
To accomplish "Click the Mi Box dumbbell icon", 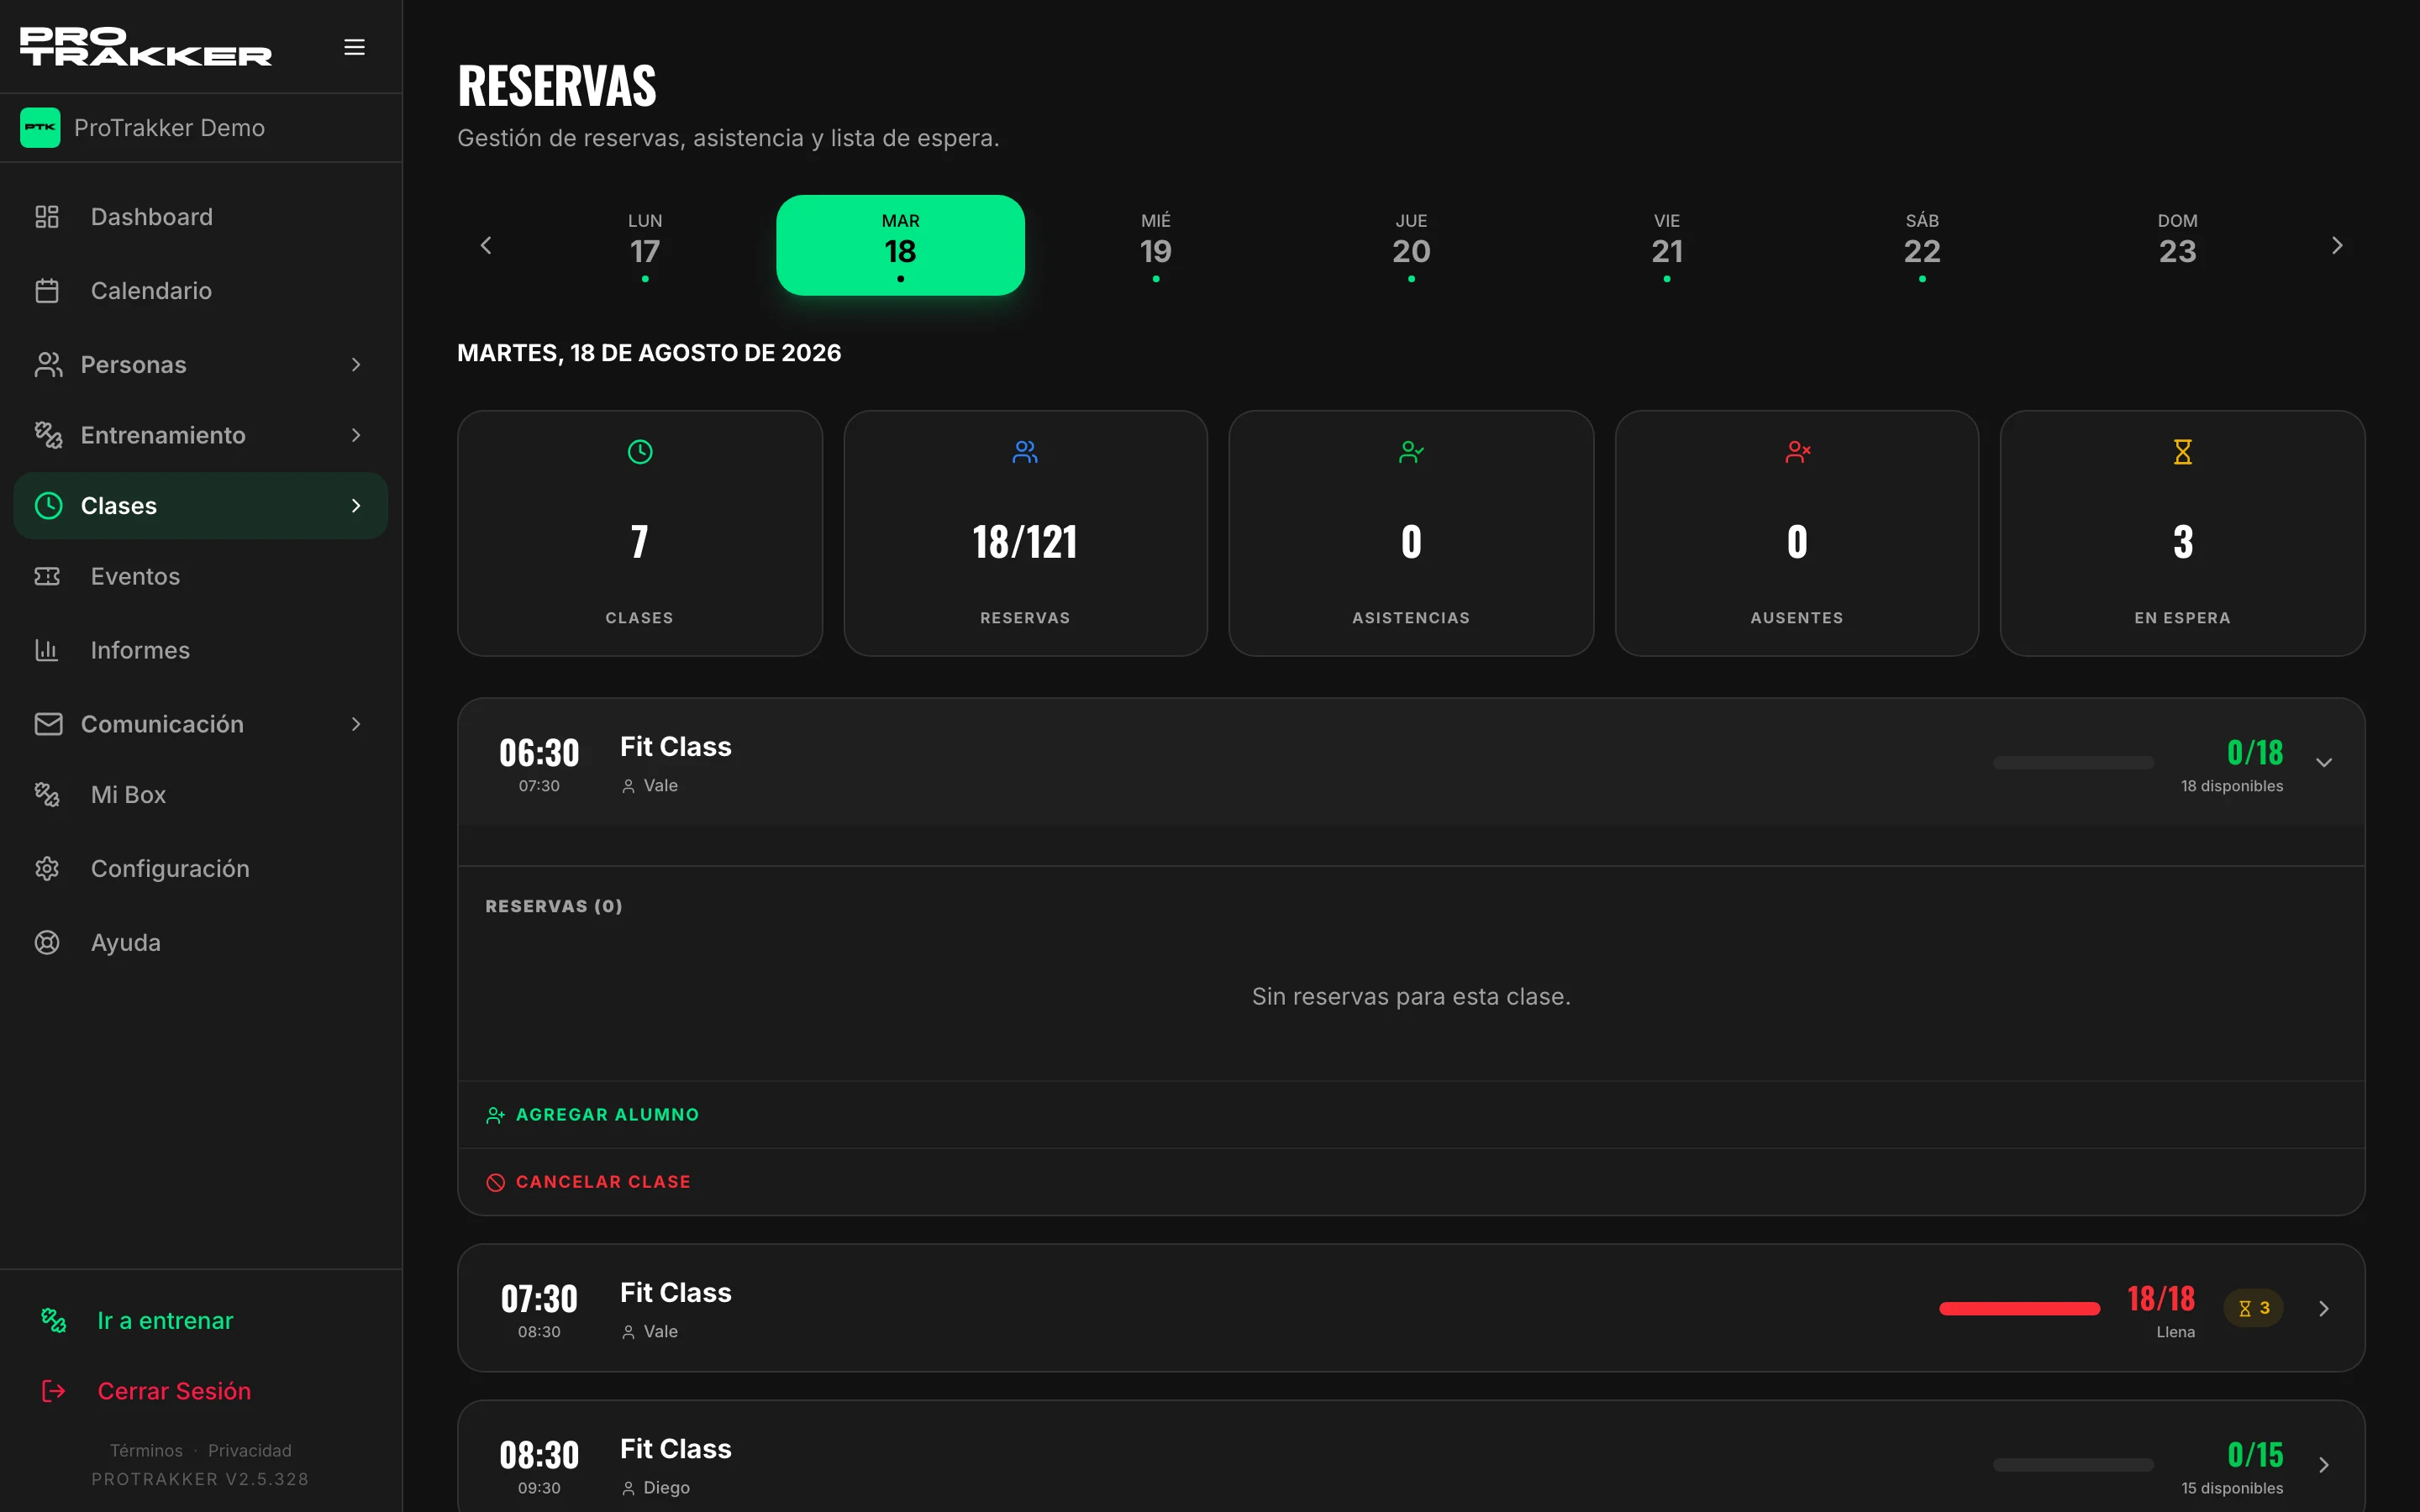I will (x=47, y=795).
